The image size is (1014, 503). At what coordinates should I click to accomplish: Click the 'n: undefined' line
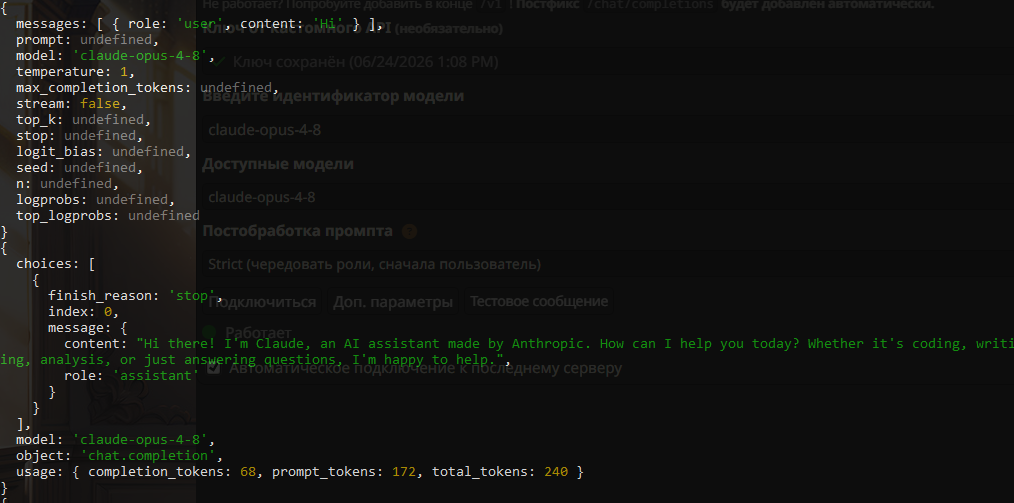(x=67, y=184)
